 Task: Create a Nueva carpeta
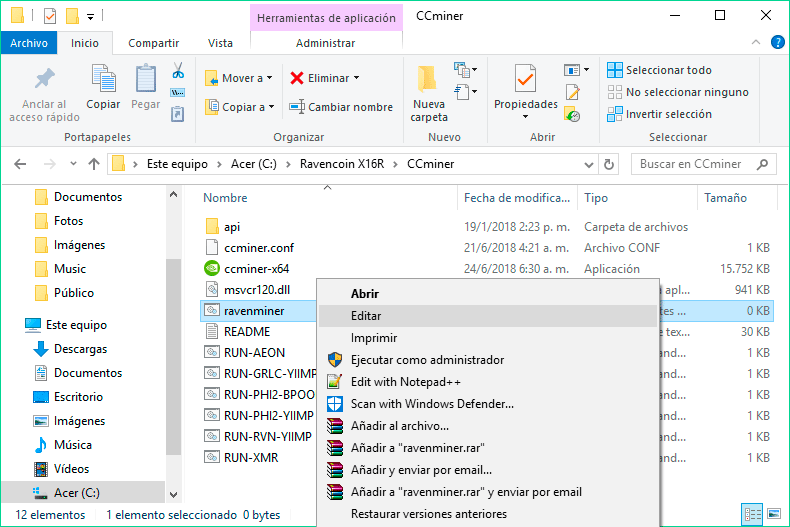point(429,94)
